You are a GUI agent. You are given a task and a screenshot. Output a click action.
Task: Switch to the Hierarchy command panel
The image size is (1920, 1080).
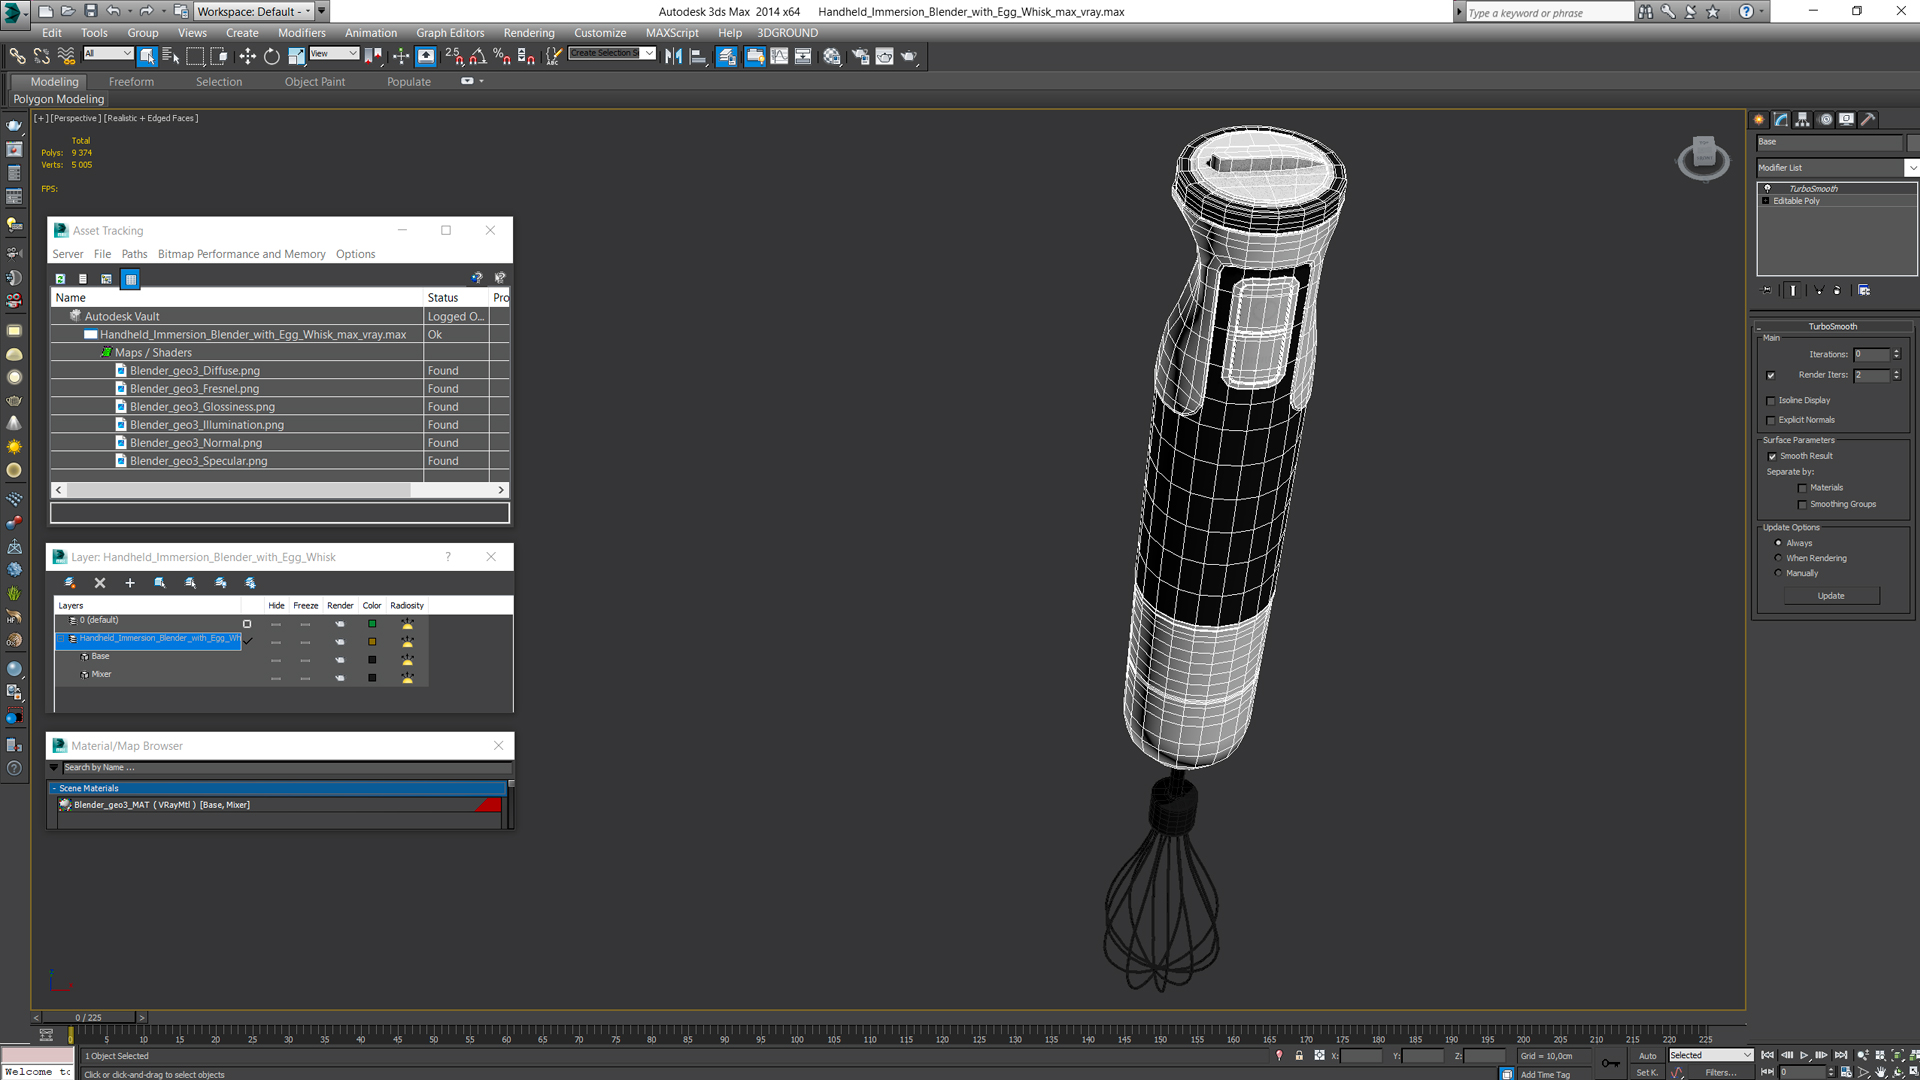point(1803,119)
